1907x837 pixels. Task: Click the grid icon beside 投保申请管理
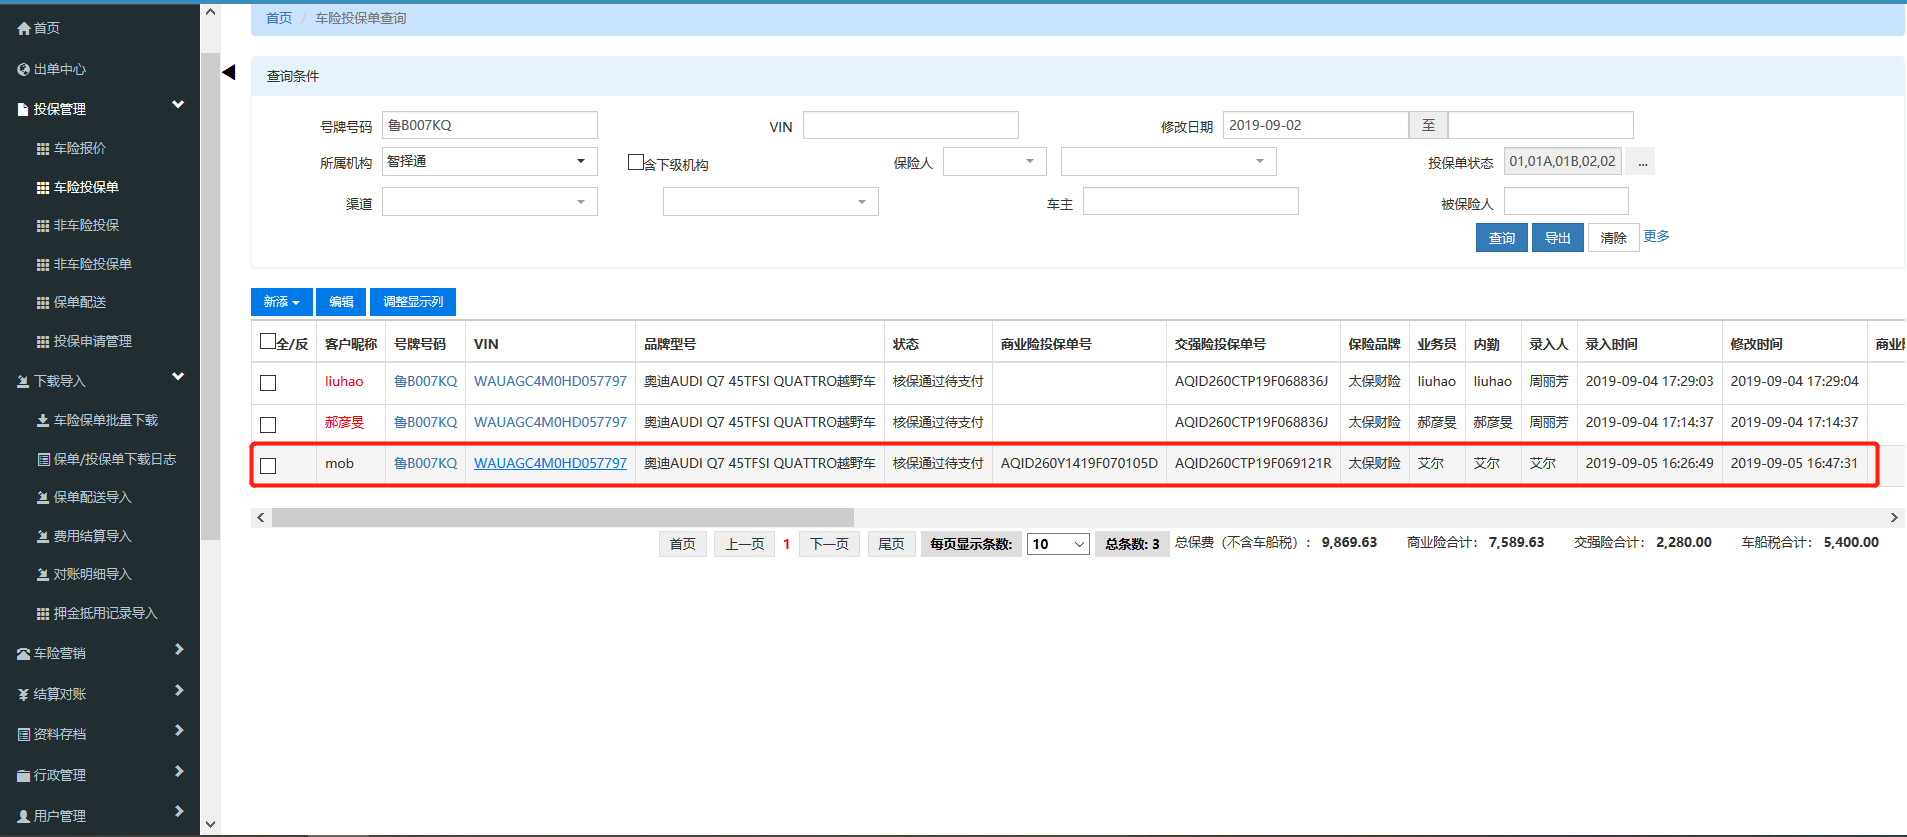(43, 342)
